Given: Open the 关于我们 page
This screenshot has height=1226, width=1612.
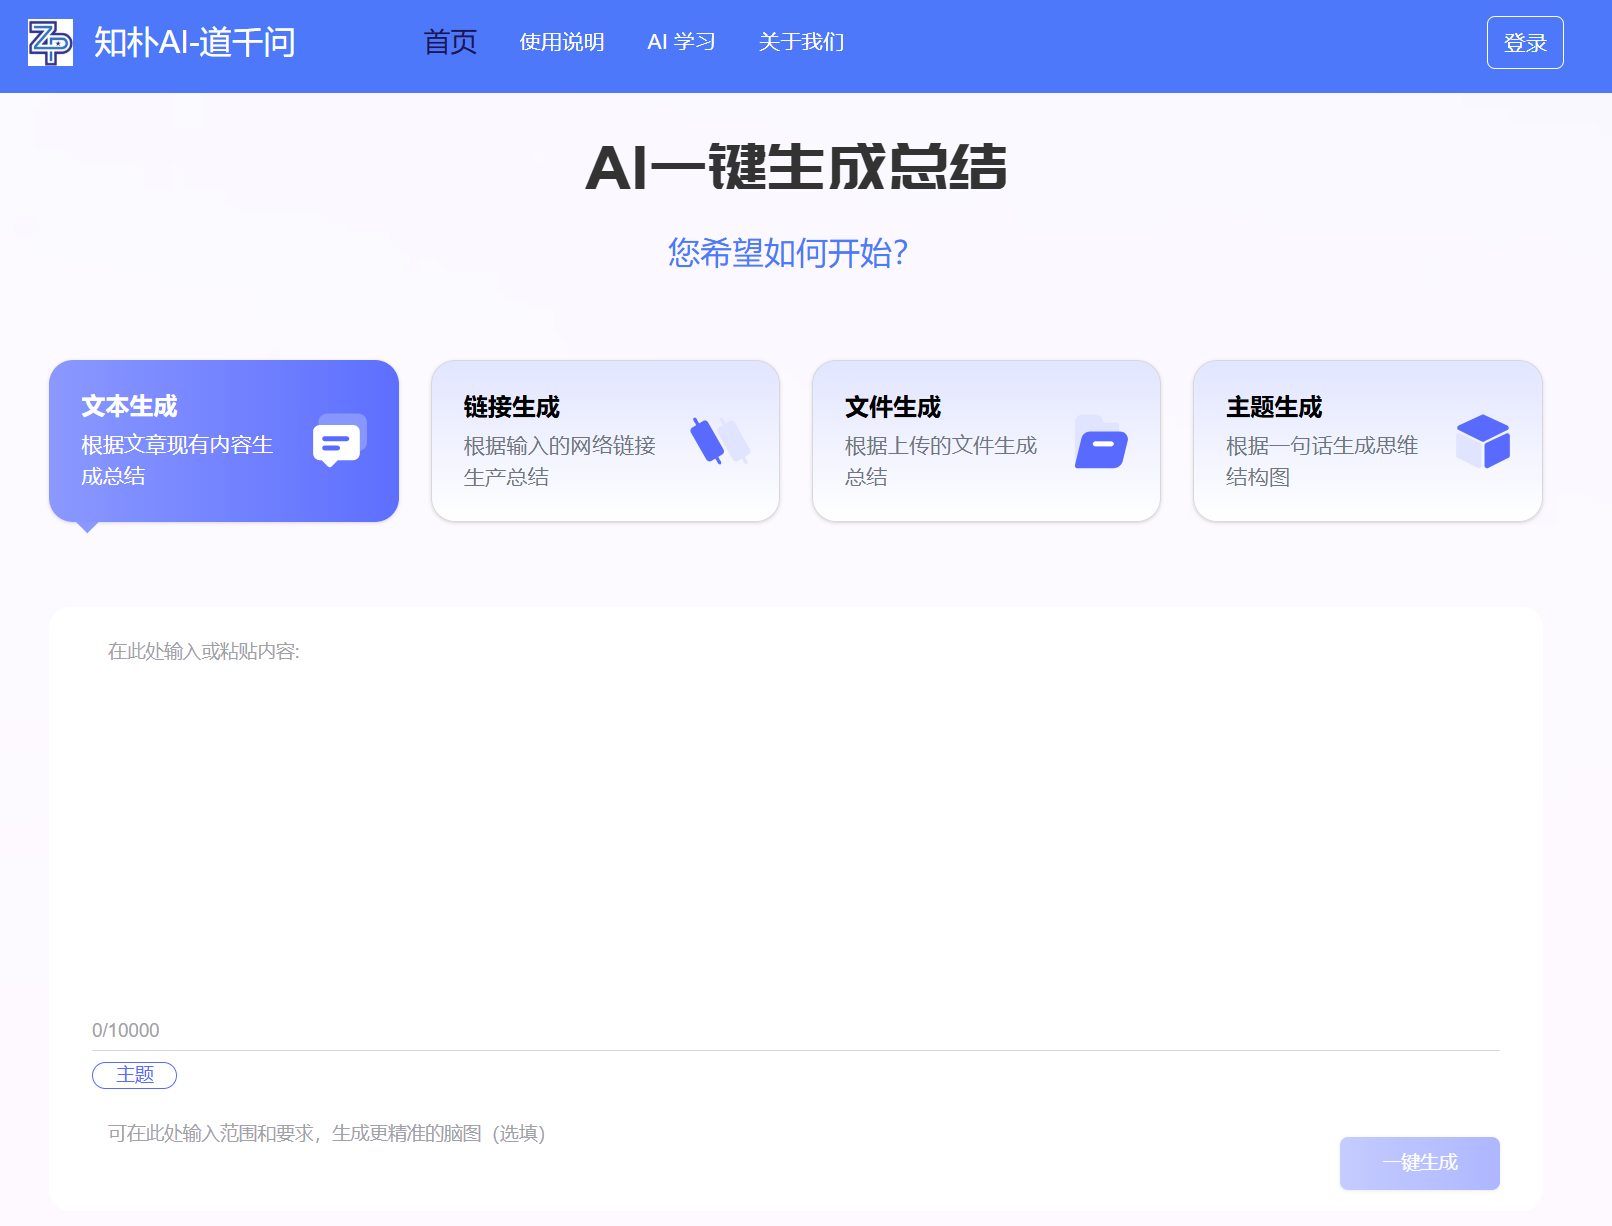Looking at the screenshot, I should coord(801,42).
